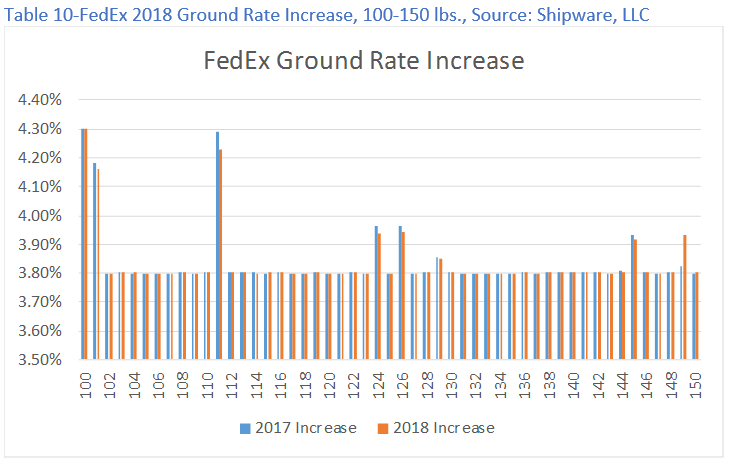Click the 106 x-axis label
This screenshot has height=469, width=731.
[x=159, y=385]
